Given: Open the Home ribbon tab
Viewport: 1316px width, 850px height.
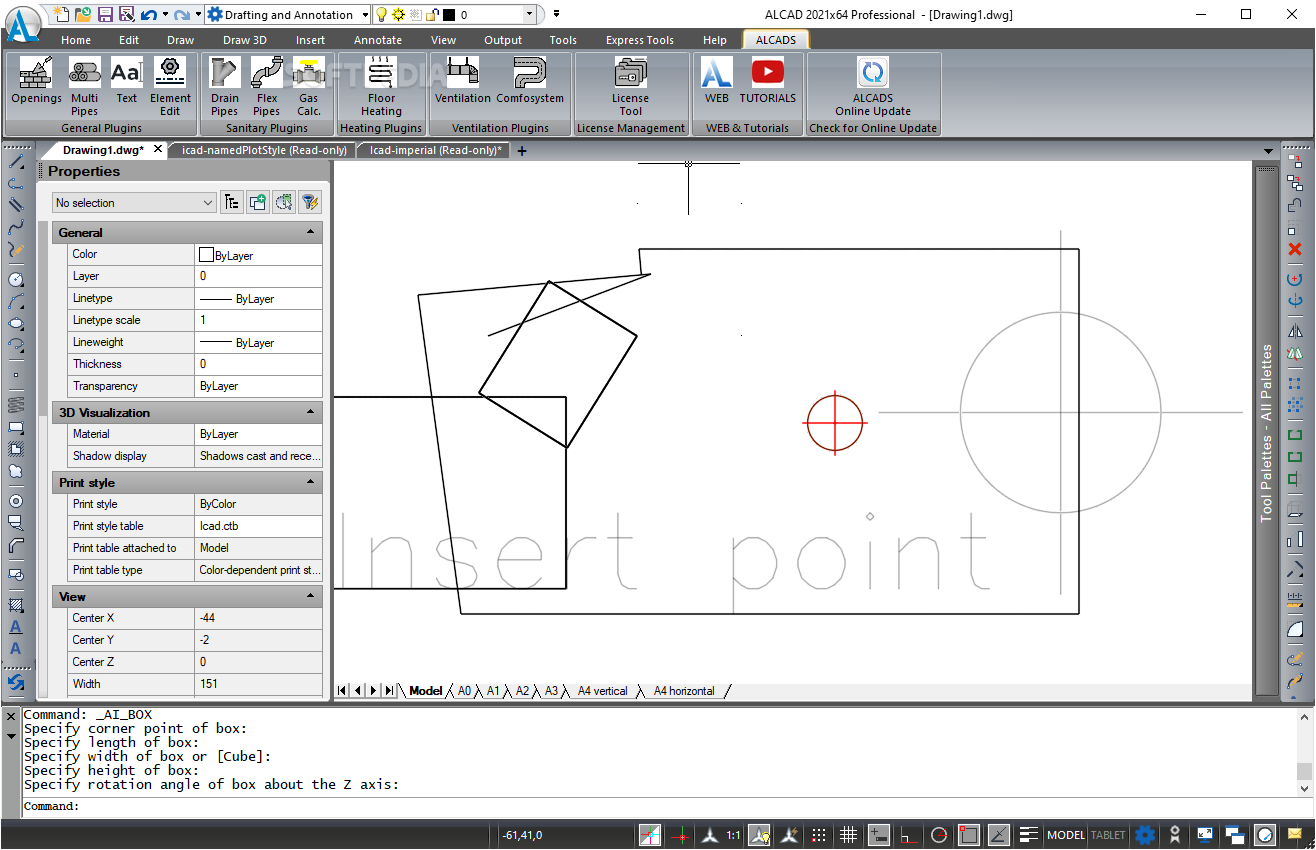Looking at the screenshot, I should pyautogui.click(x=76, y=40).
